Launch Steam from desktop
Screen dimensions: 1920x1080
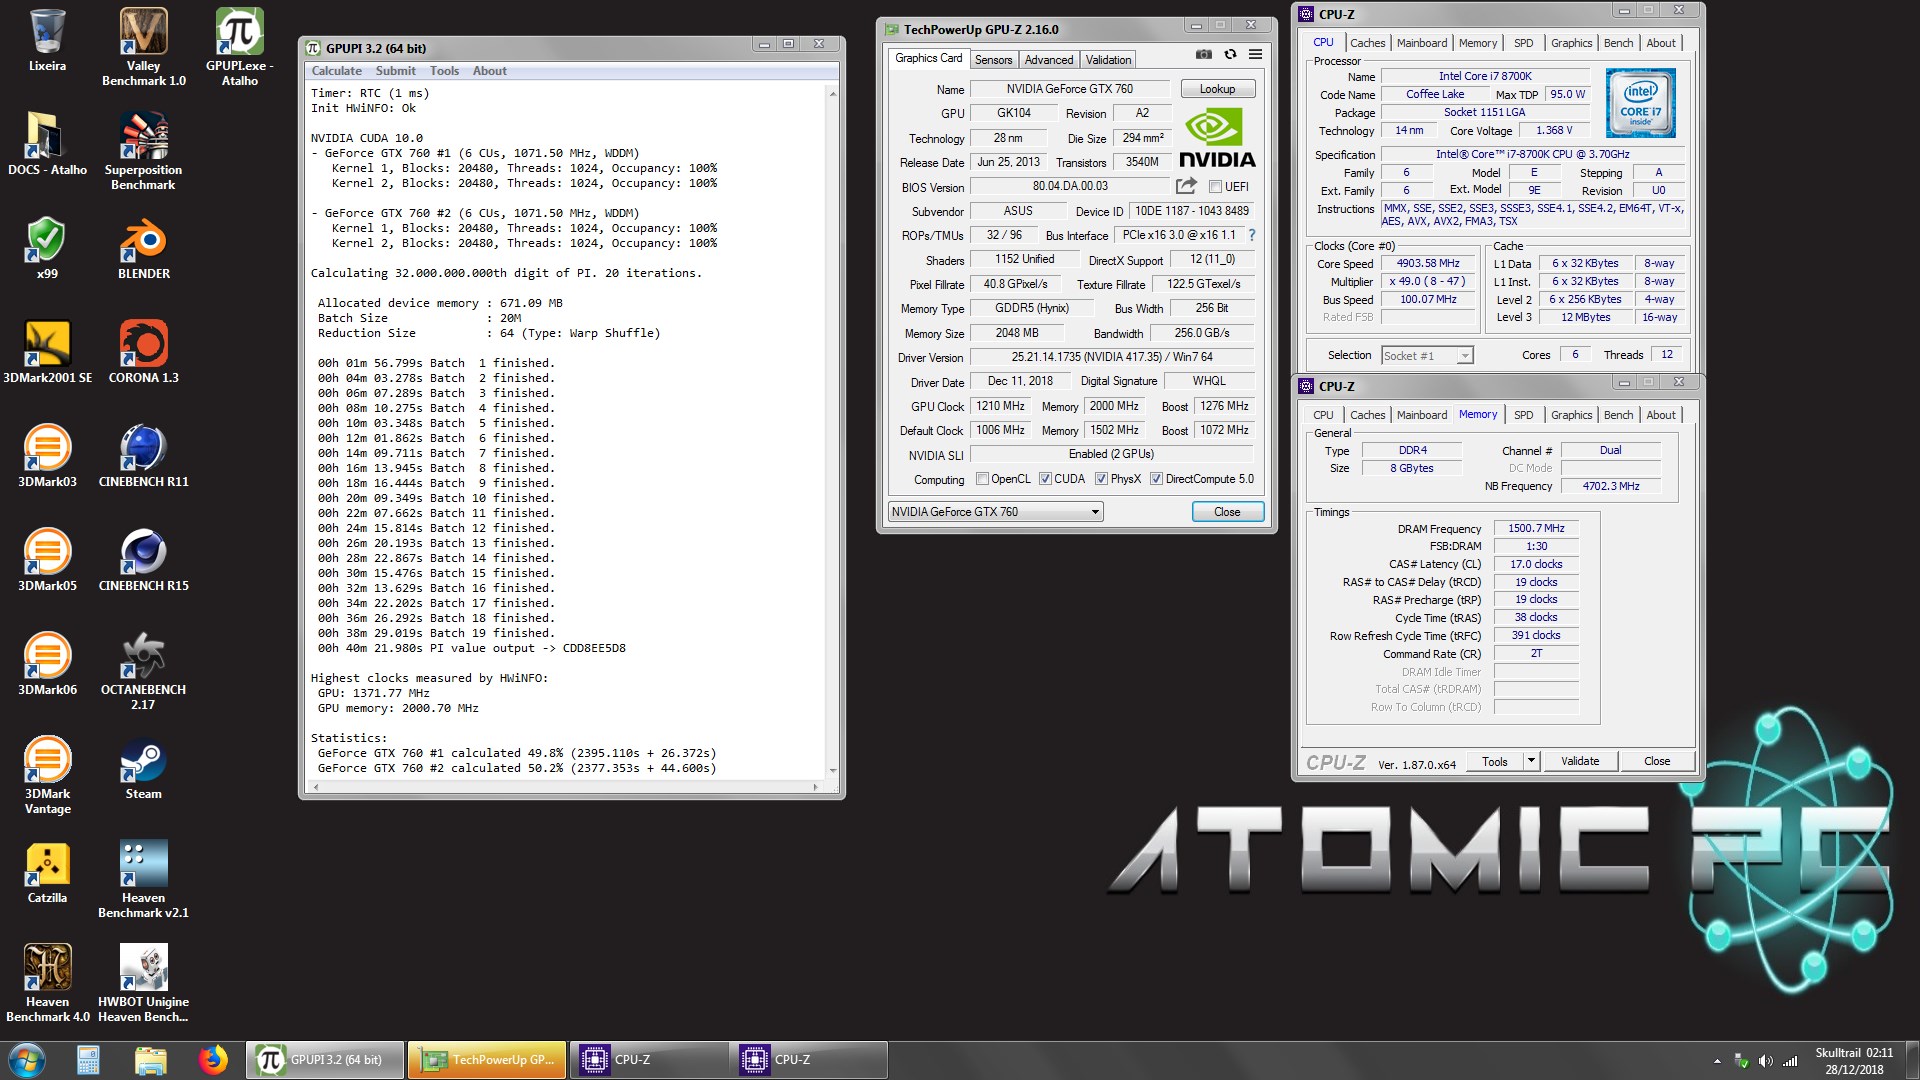[x=144, y=768]
